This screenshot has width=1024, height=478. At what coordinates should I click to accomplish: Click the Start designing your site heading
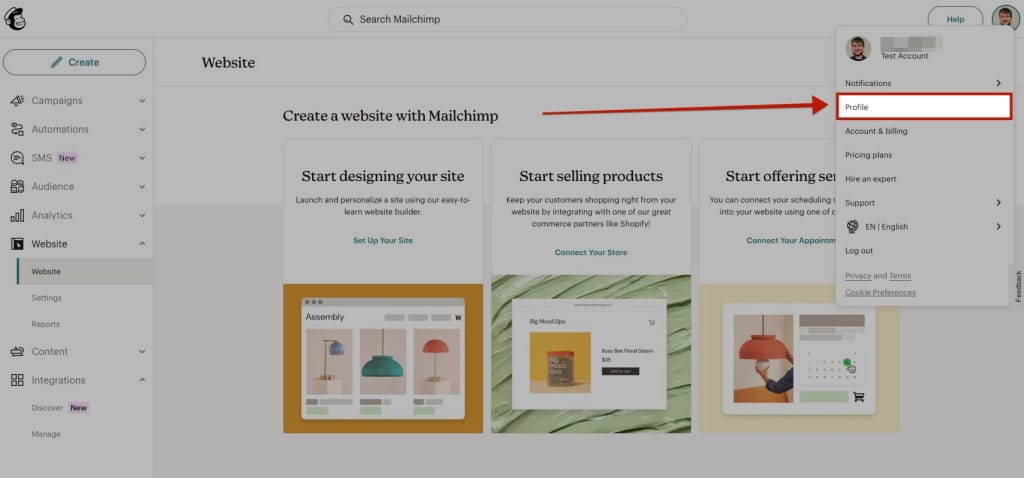coord(383,176)
